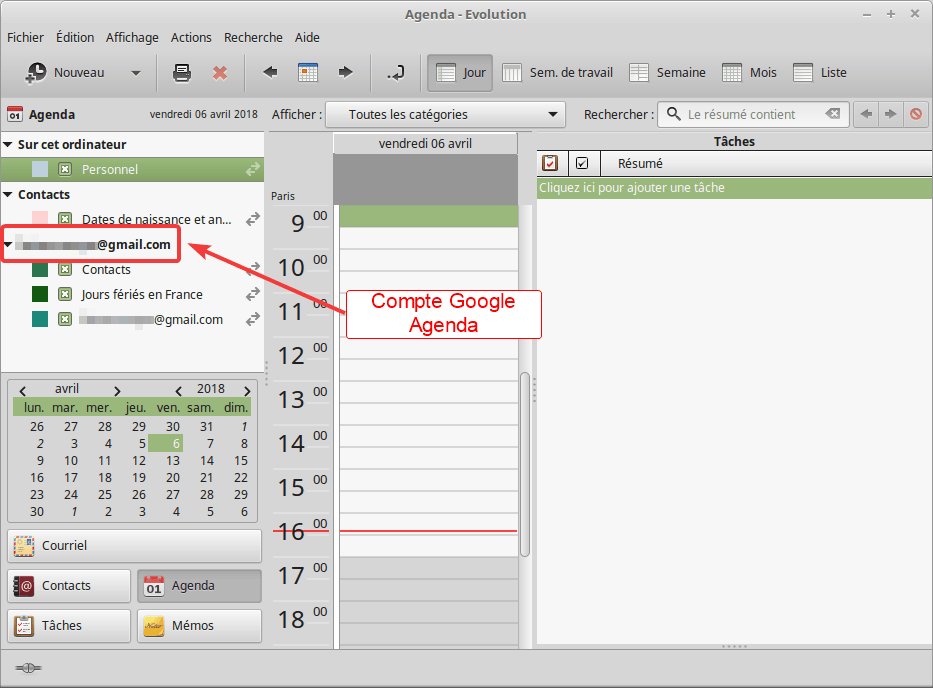Screen dimensions: 933x688
Task: Collapse the Sur cet ordinateur group
Action: pos(9,145)
